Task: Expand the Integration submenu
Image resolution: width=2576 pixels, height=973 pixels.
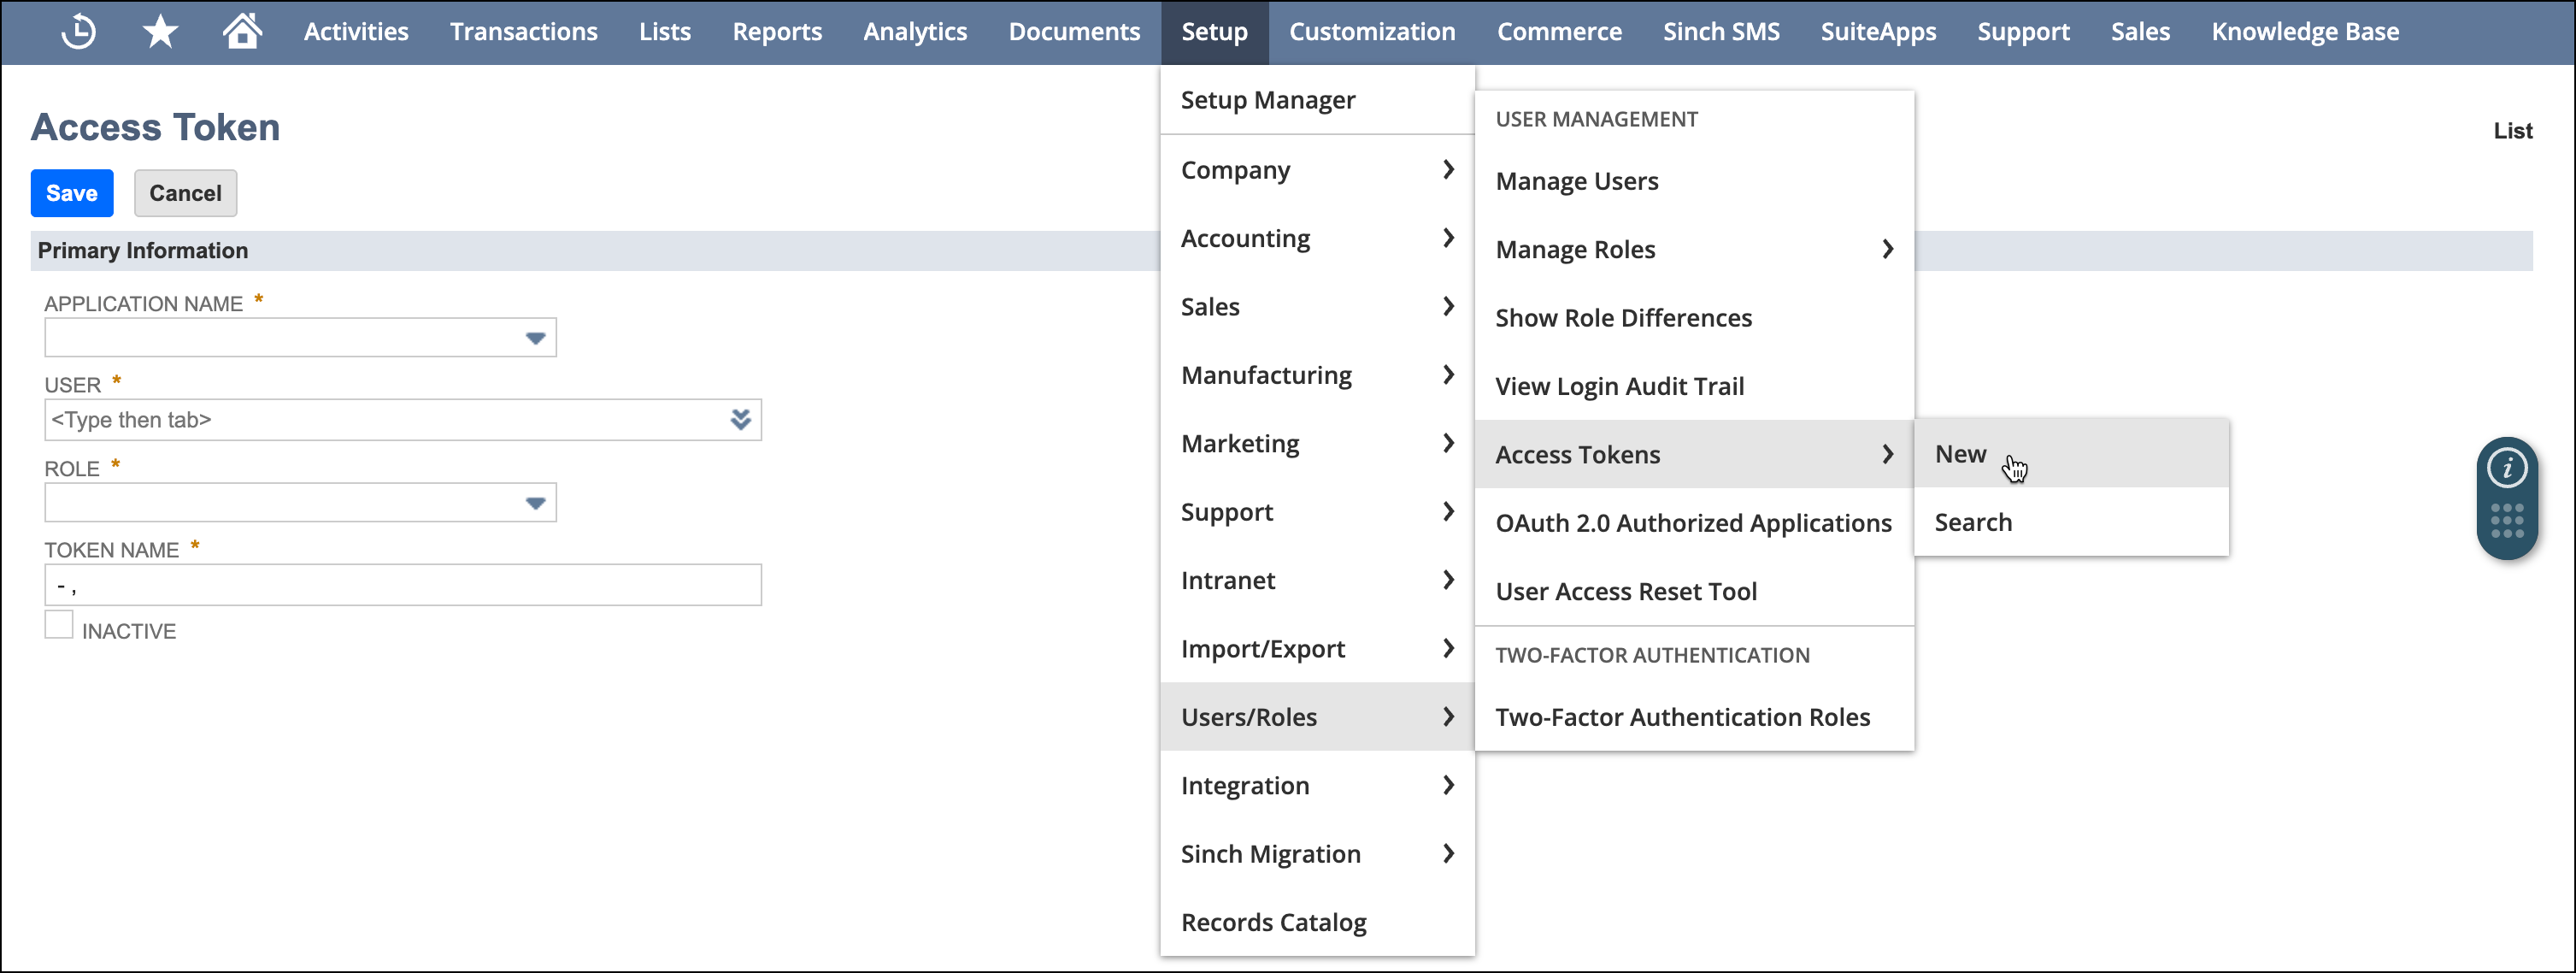Action: point(1316,785)
